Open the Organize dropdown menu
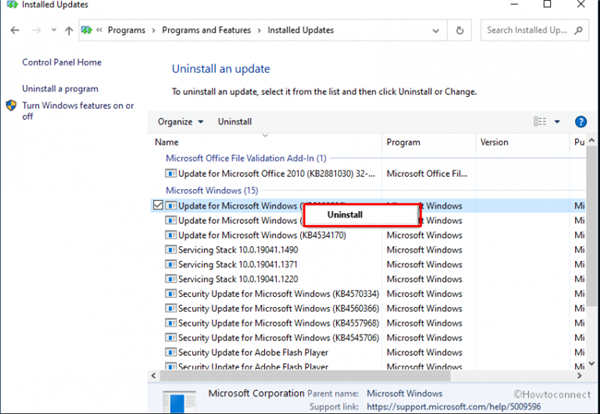This screenshot has width=600, height=414. point(181,122)
